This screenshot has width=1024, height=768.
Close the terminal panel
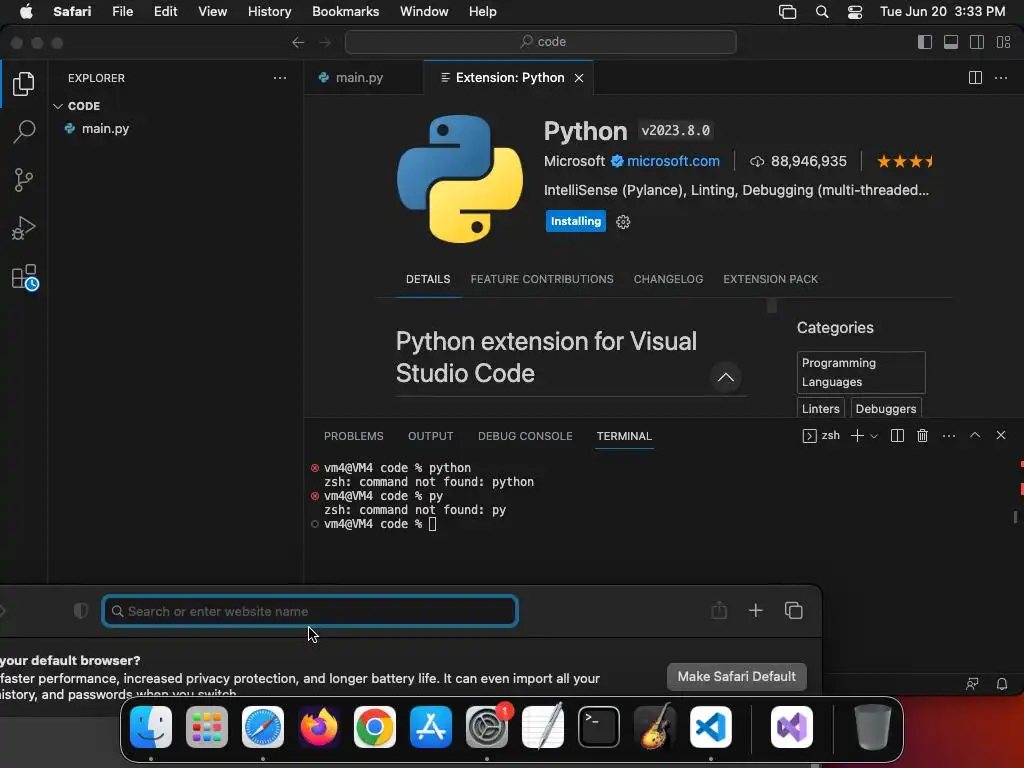pyautogui.click(x=1000, y=435)
